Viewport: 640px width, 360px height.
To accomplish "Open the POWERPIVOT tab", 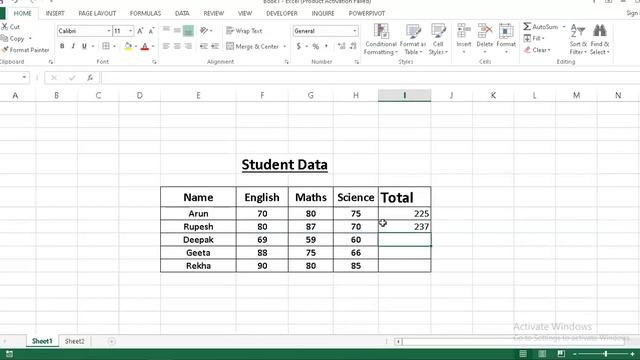I will pos(367,13).
